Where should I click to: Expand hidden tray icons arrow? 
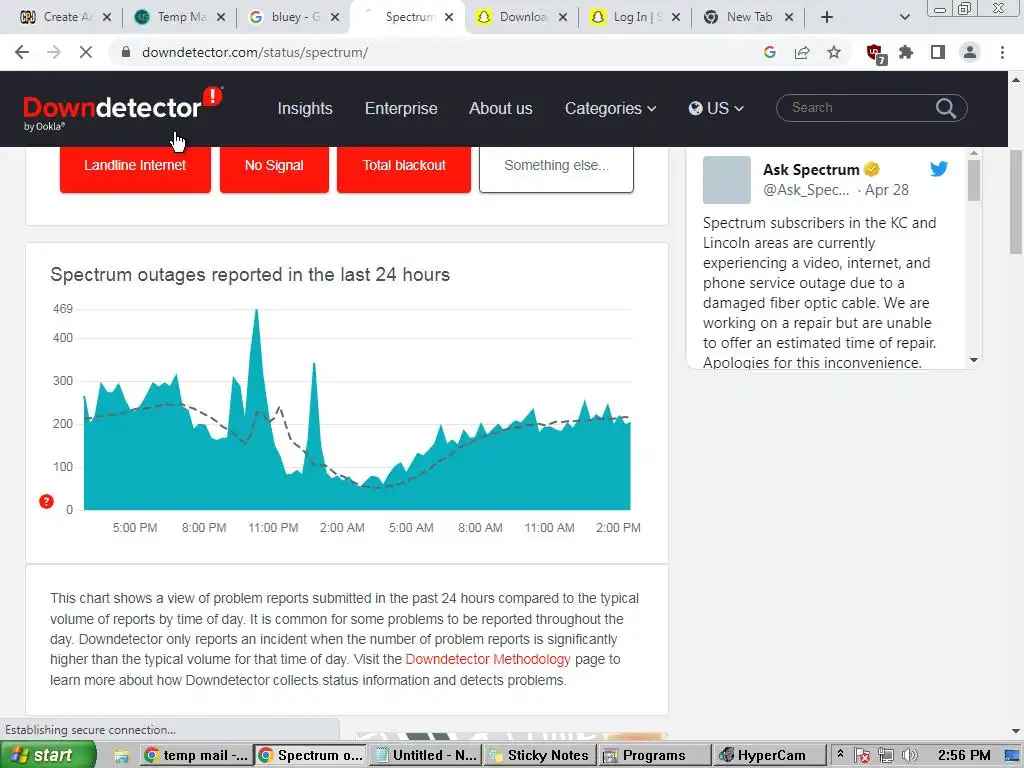coord(840,754)
